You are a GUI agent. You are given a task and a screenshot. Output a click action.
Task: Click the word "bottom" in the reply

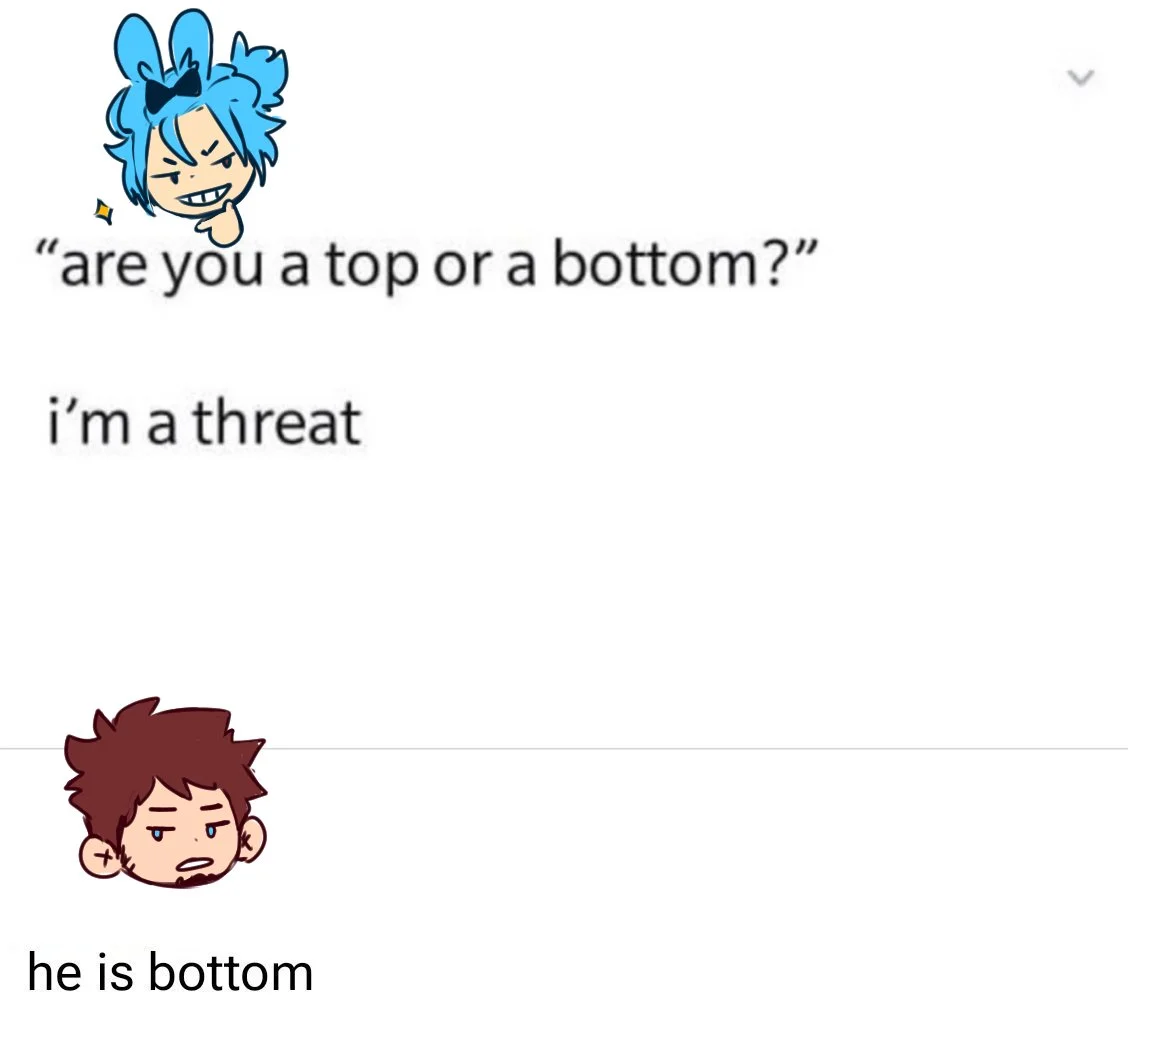click(x=230, y=973)
